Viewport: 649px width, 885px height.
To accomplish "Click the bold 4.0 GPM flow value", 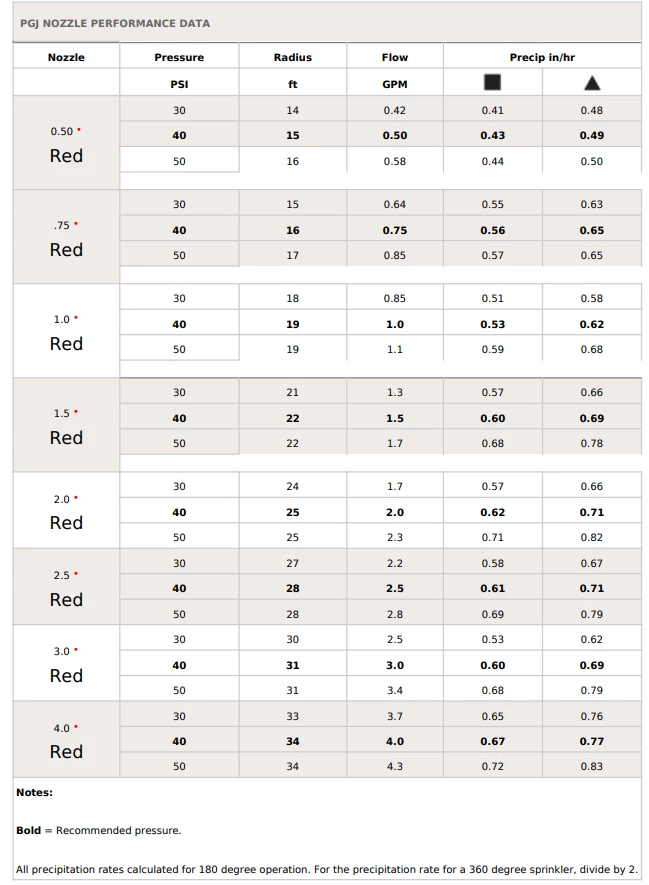I will 394,741.
